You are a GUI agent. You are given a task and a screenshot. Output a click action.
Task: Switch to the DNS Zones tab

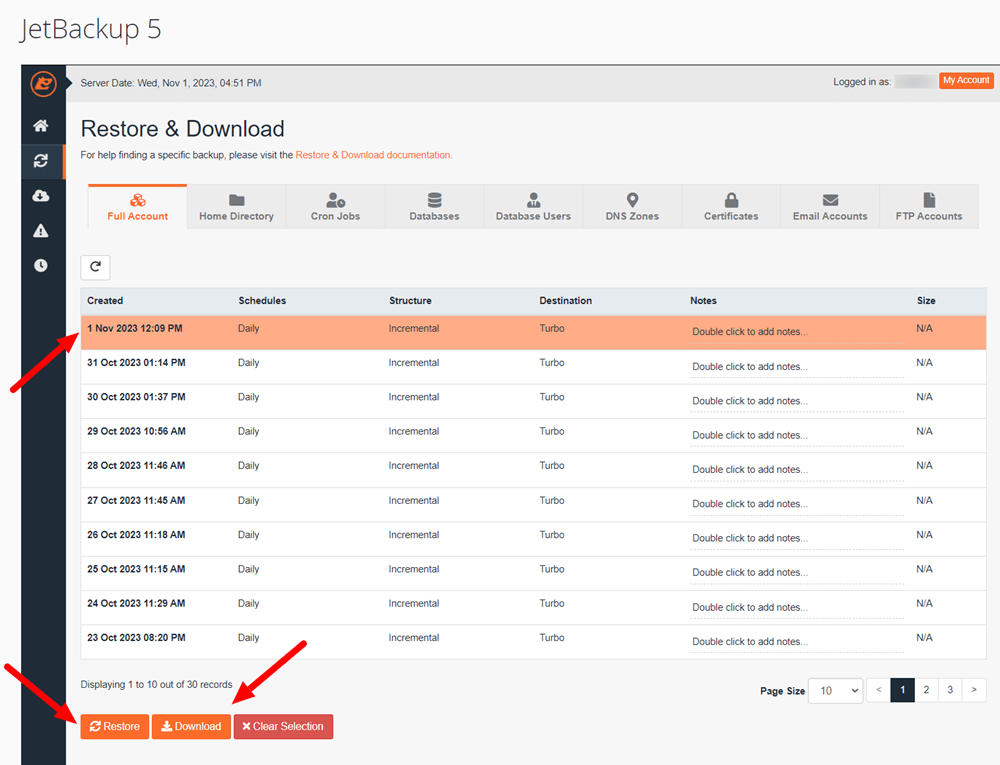click(x=632, y=207)
